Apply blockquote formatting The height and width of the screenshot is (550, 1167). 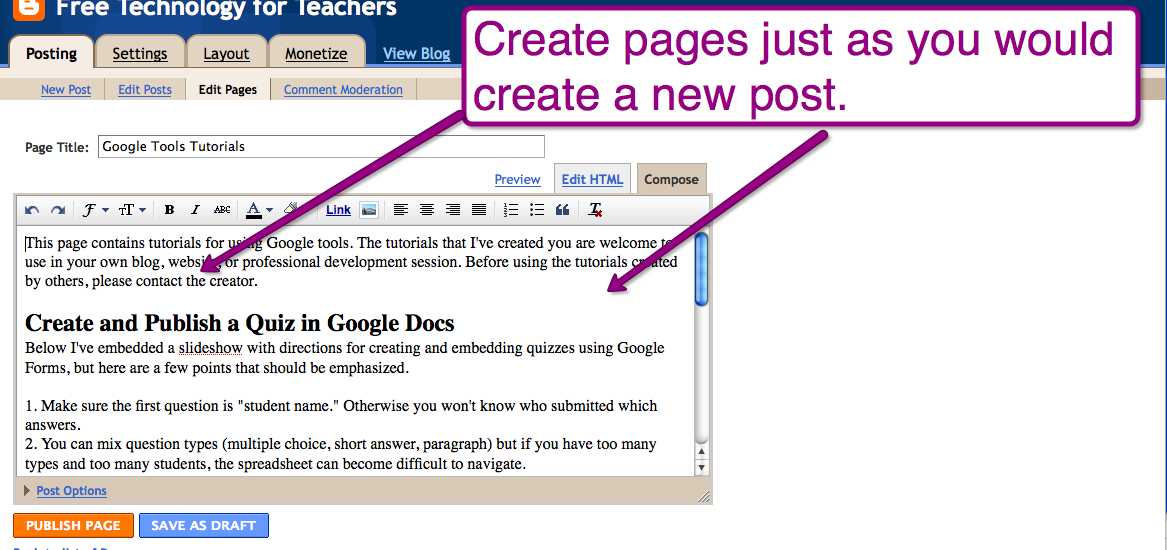tap(563, 211)
